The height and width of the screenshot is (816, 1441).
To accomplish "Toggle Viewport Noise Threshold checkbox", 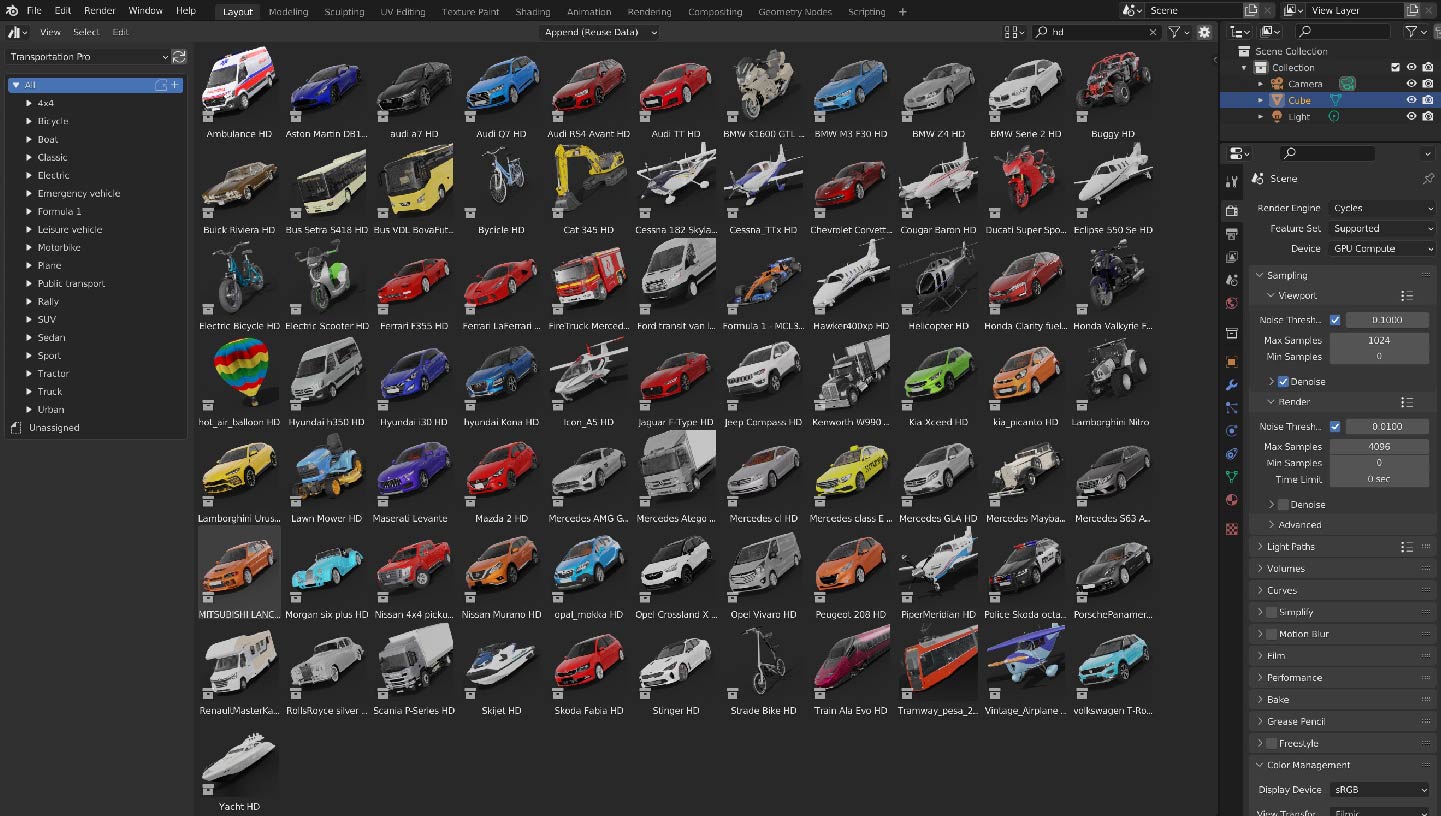I will coord(1335,320).
